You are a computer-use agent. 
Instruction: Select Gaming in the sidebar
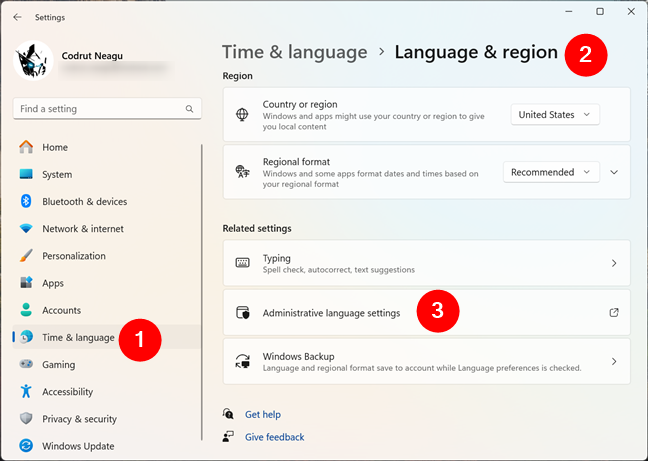107,364
